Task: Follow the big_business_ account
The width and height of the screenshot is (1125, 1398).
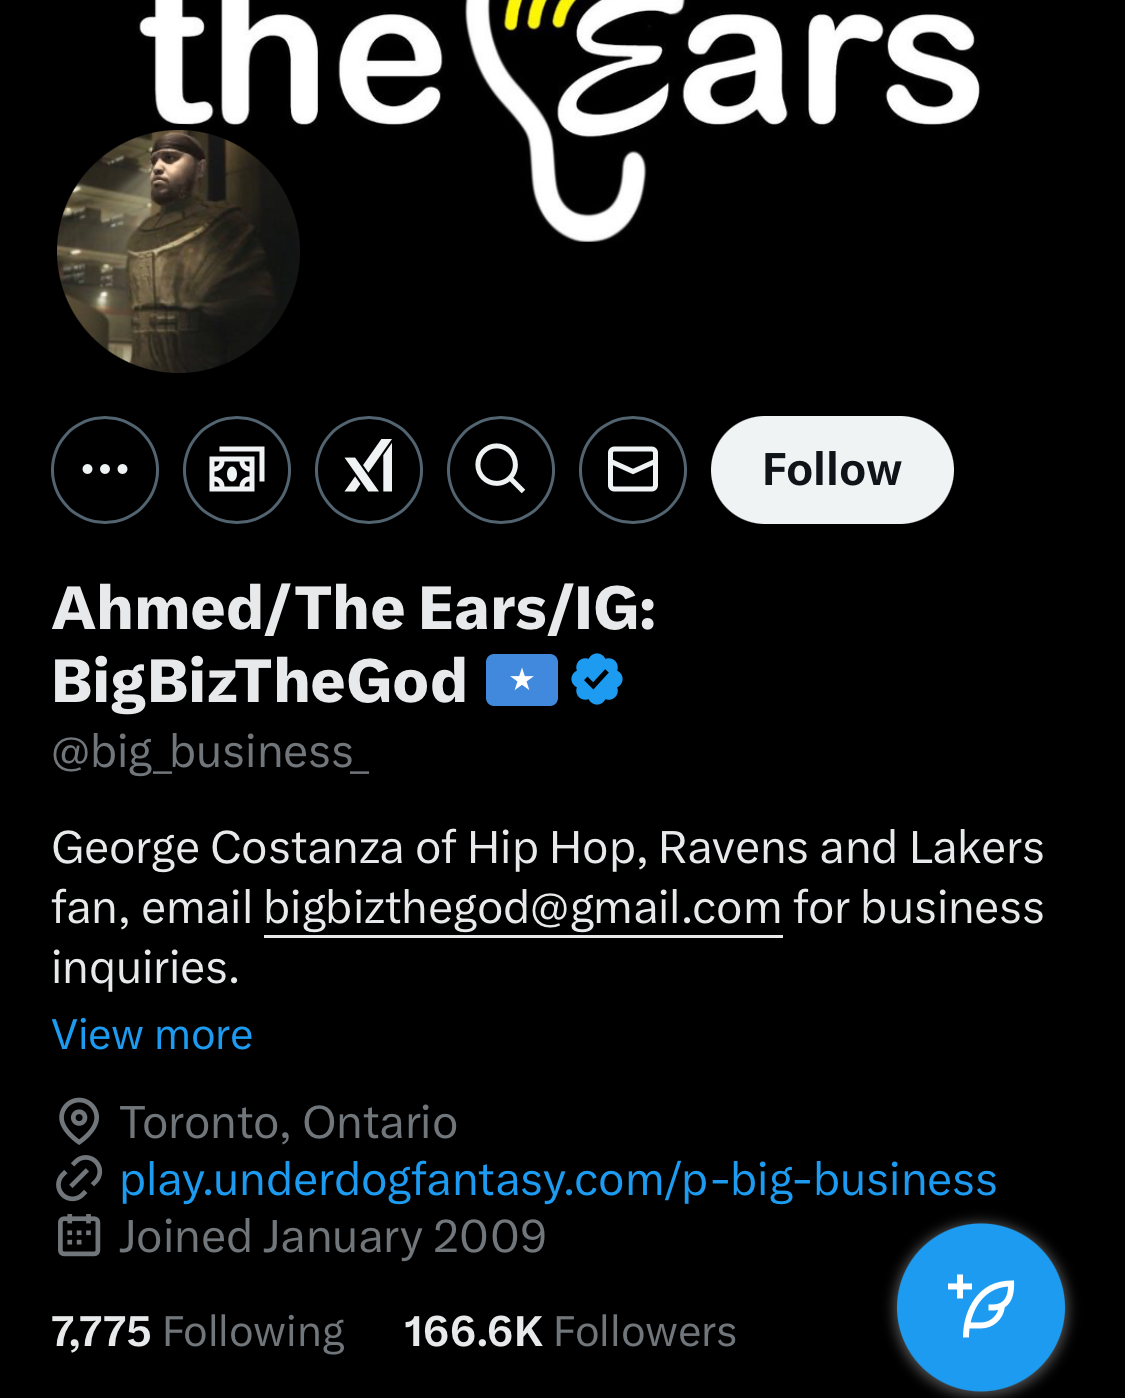Action: click(x=832, y=470)
